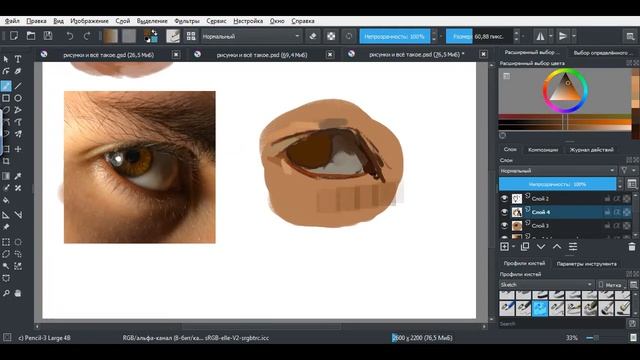Open the pattern fill selector

point(129,36)
